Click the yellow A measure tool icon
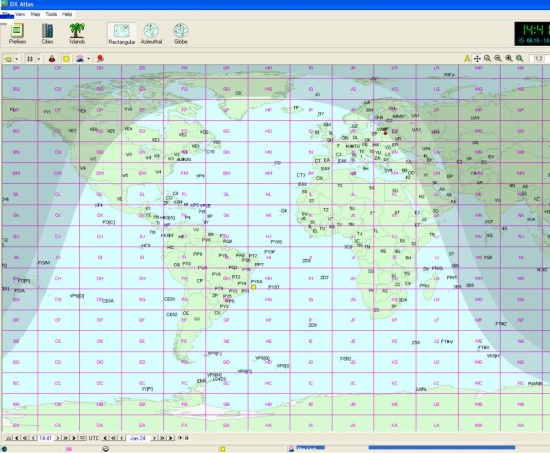The image size is (550, 453). click(x=467, y=59)
